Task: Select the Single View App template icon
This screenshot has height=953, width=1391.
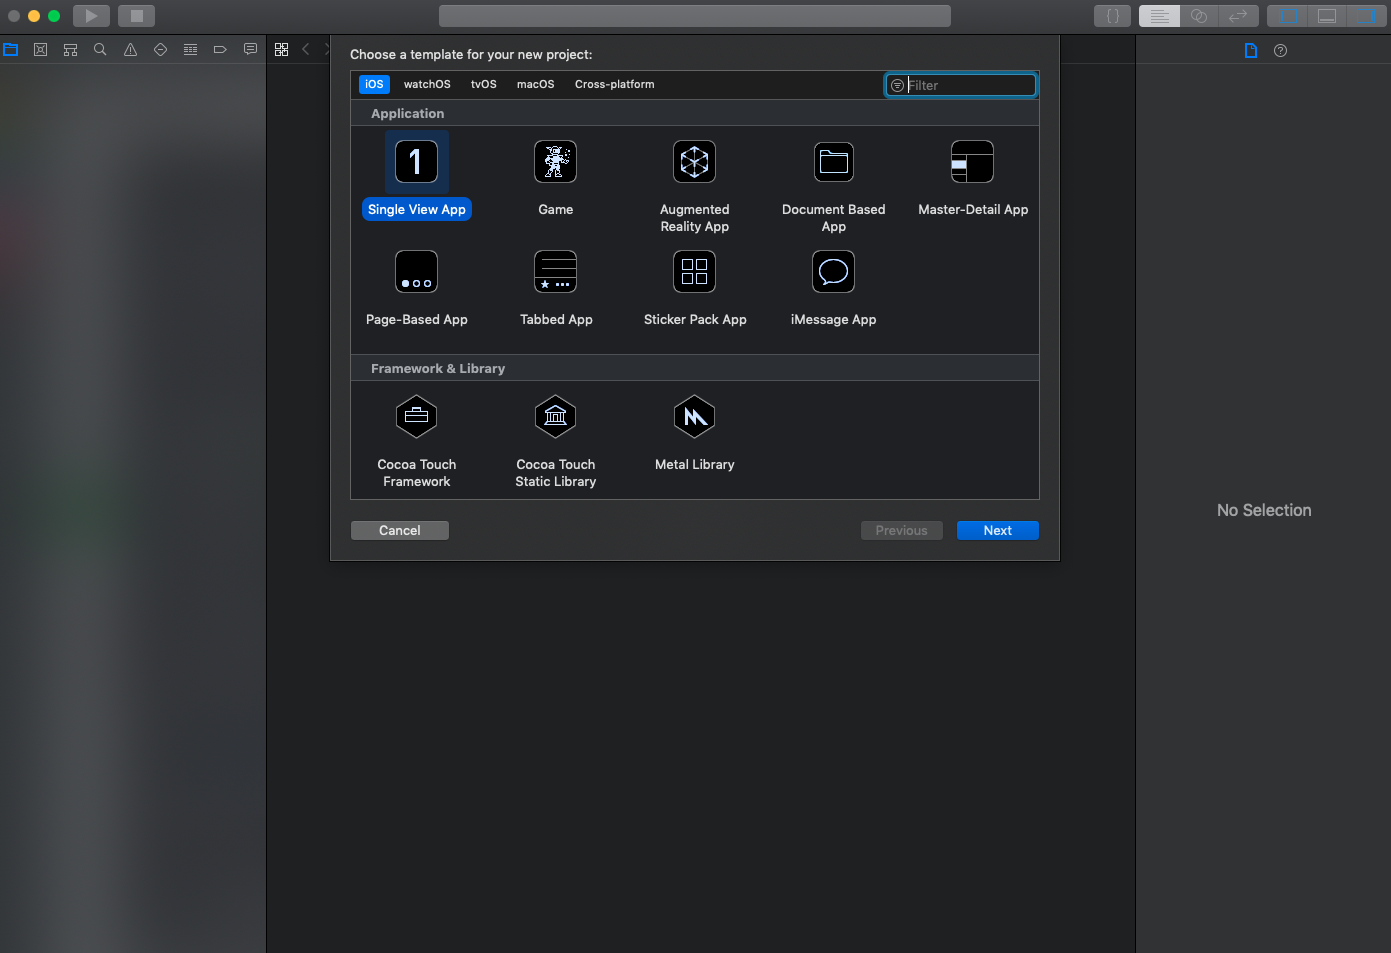Action: click(416, 162)
